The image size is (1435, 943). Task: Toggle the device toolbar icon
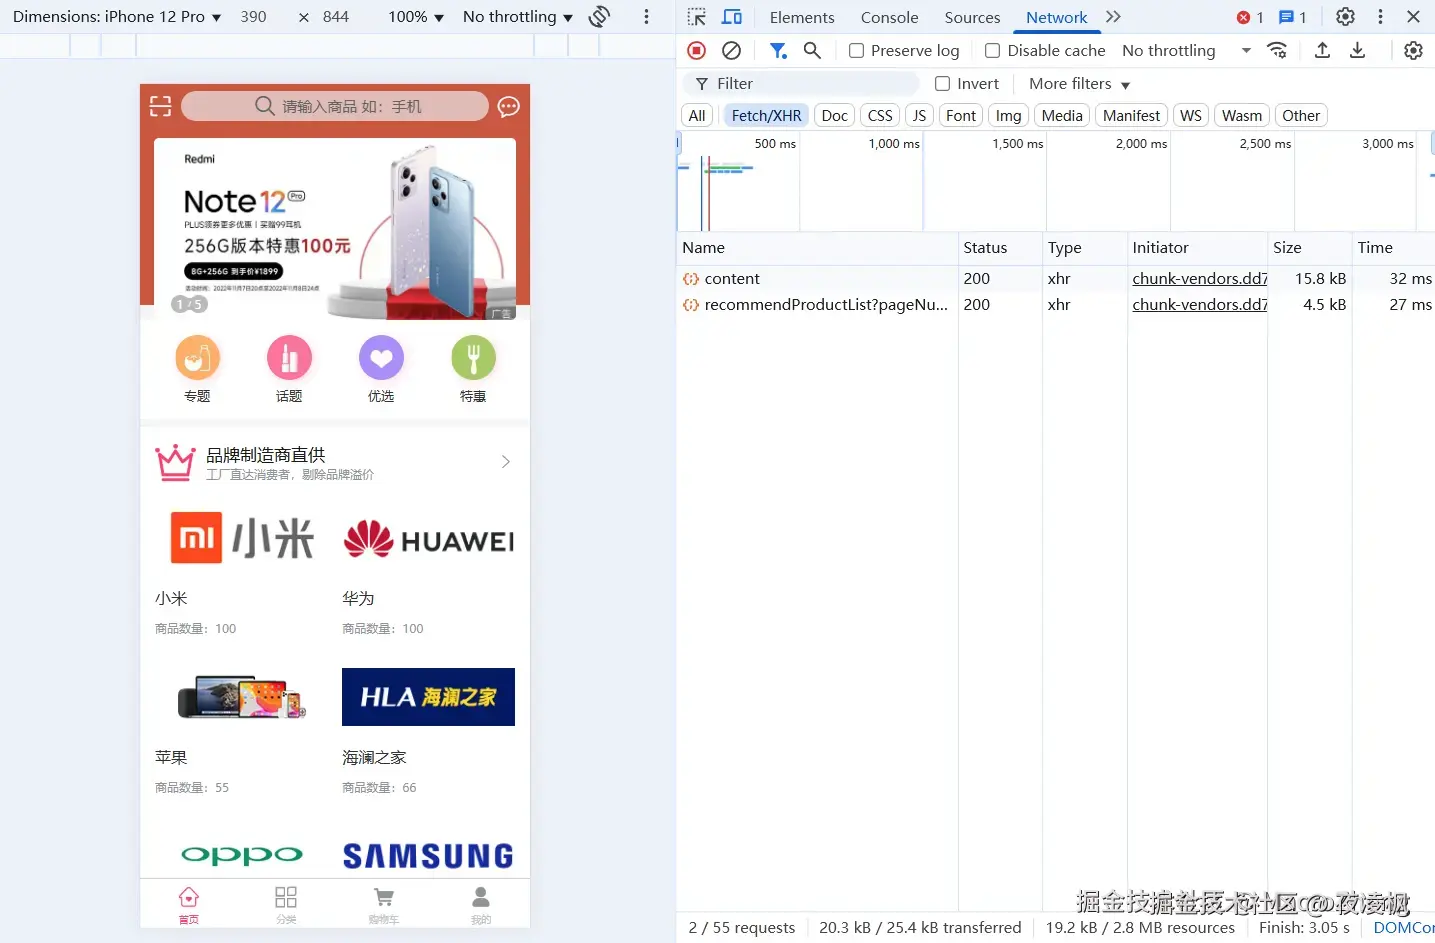coord(732,17)
